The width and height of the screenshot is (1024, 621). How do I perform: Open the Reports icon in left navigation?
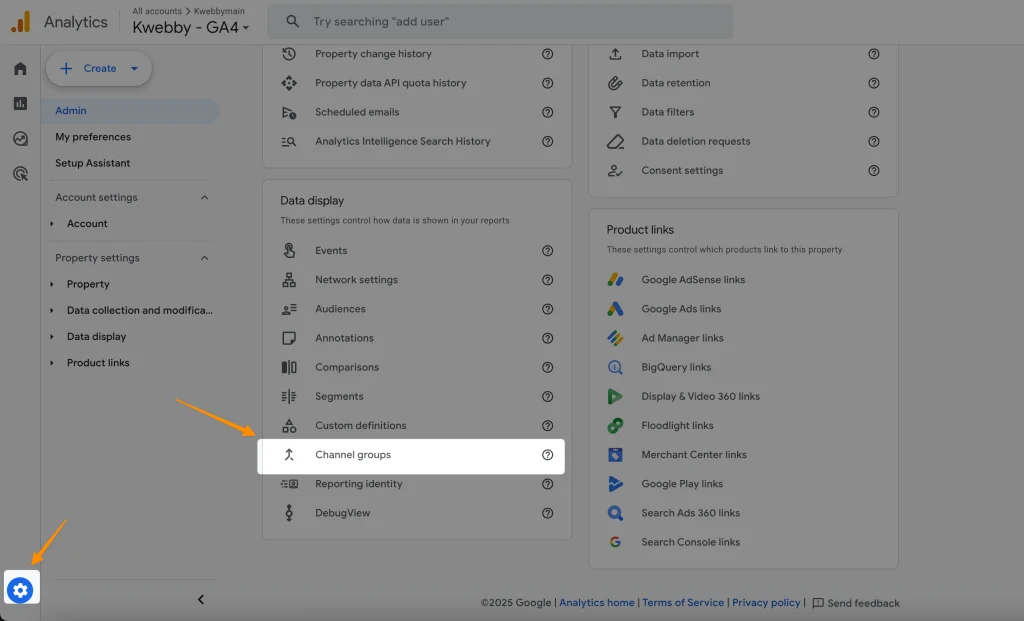20,103
